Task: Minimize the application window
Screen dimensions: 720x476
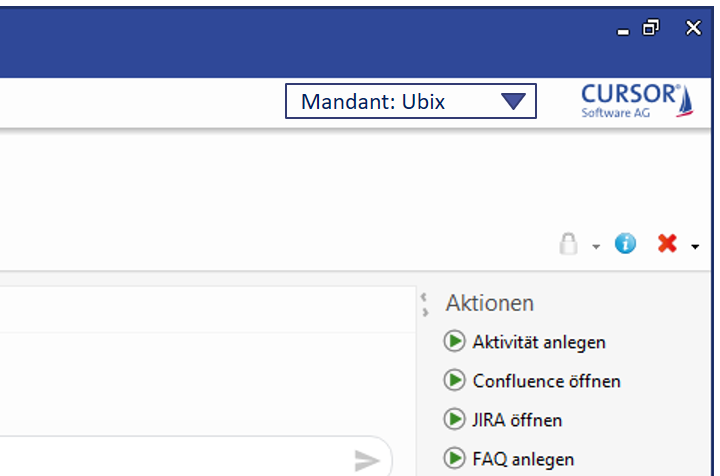Action: (623, 30)
